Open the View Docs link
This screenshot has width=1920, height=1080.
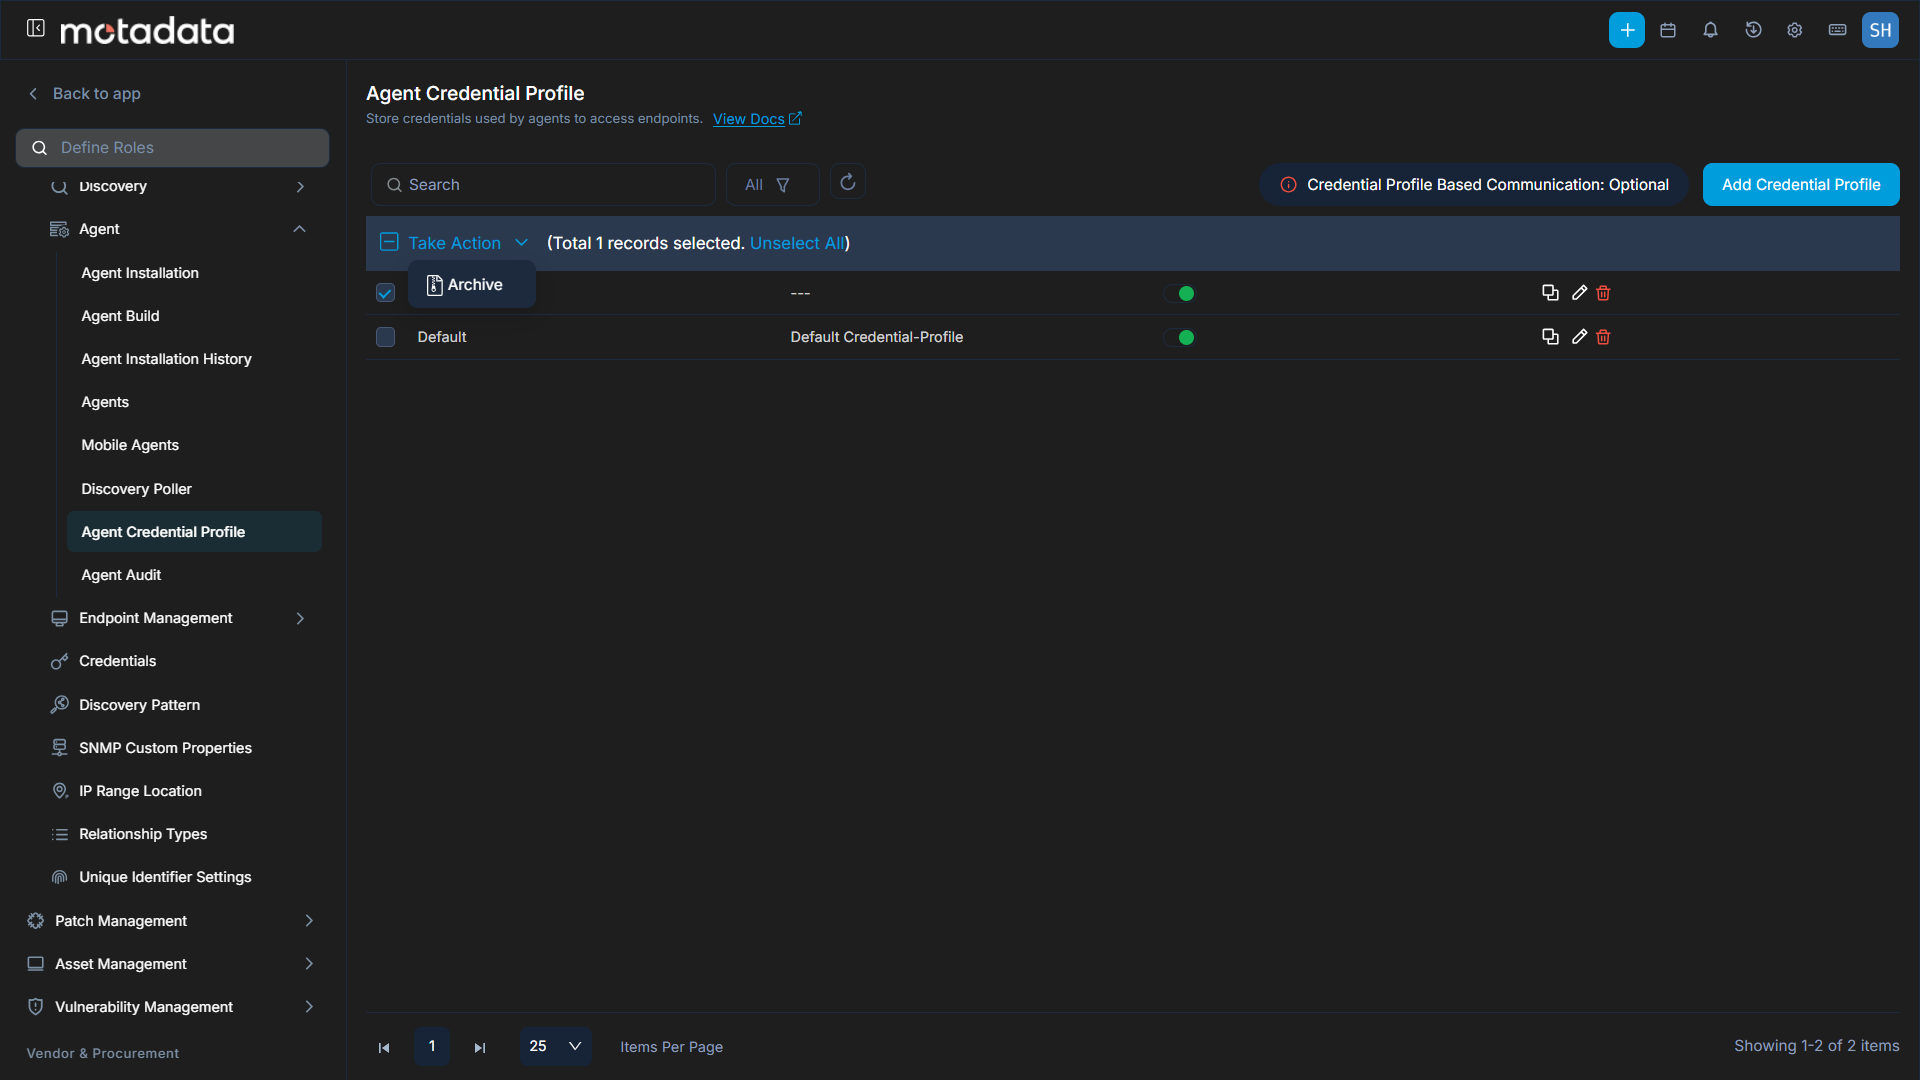757,119
